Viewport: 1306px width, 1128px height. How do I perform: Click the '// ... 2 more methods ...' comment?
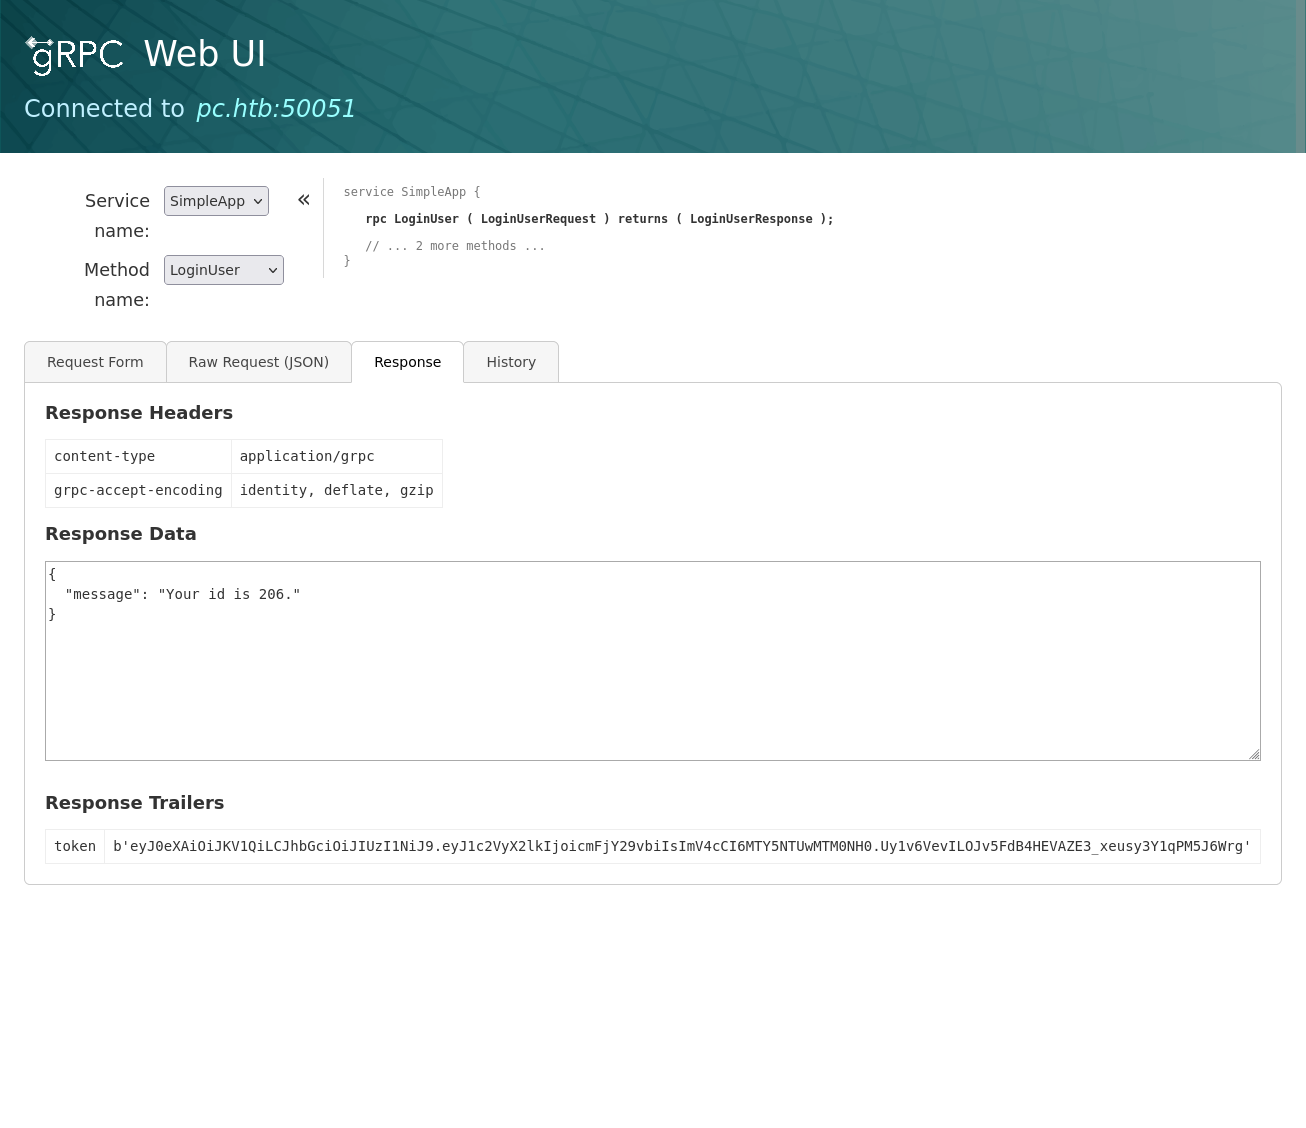click(455, 246)
